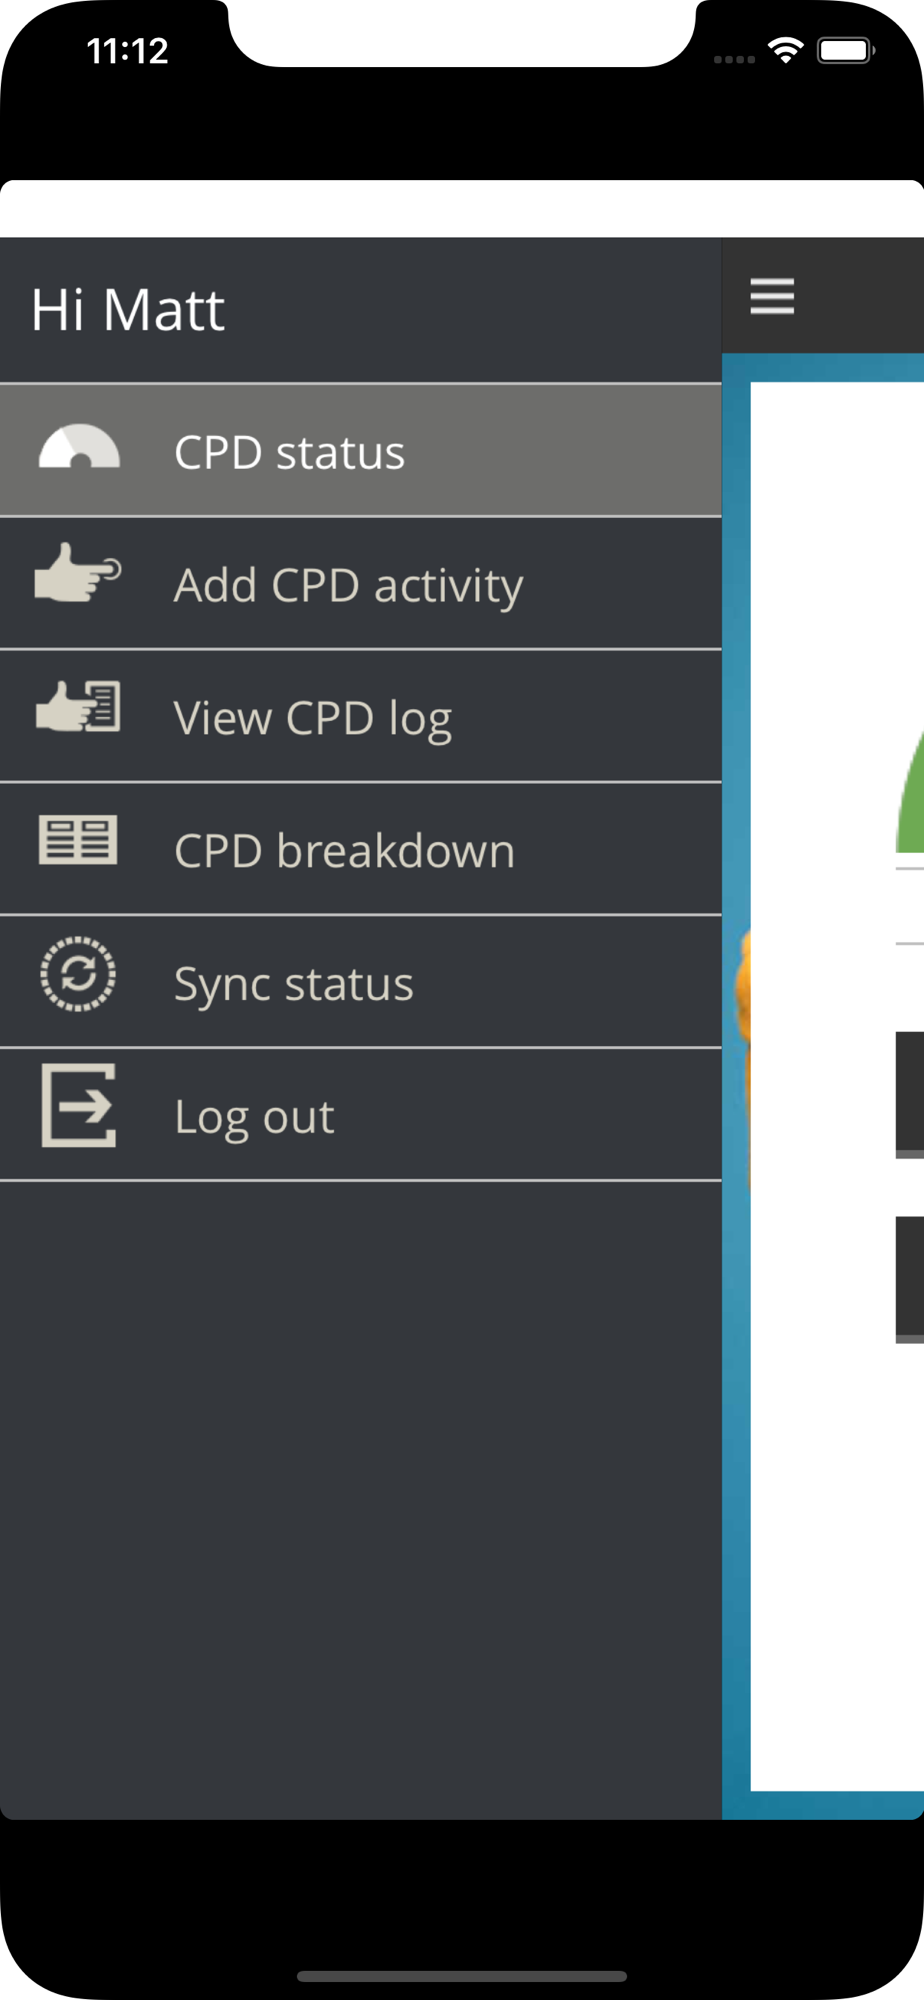Click the Log out arrow icon
This screenshot has height=2000, width=924.
[x=79, y=1105]
